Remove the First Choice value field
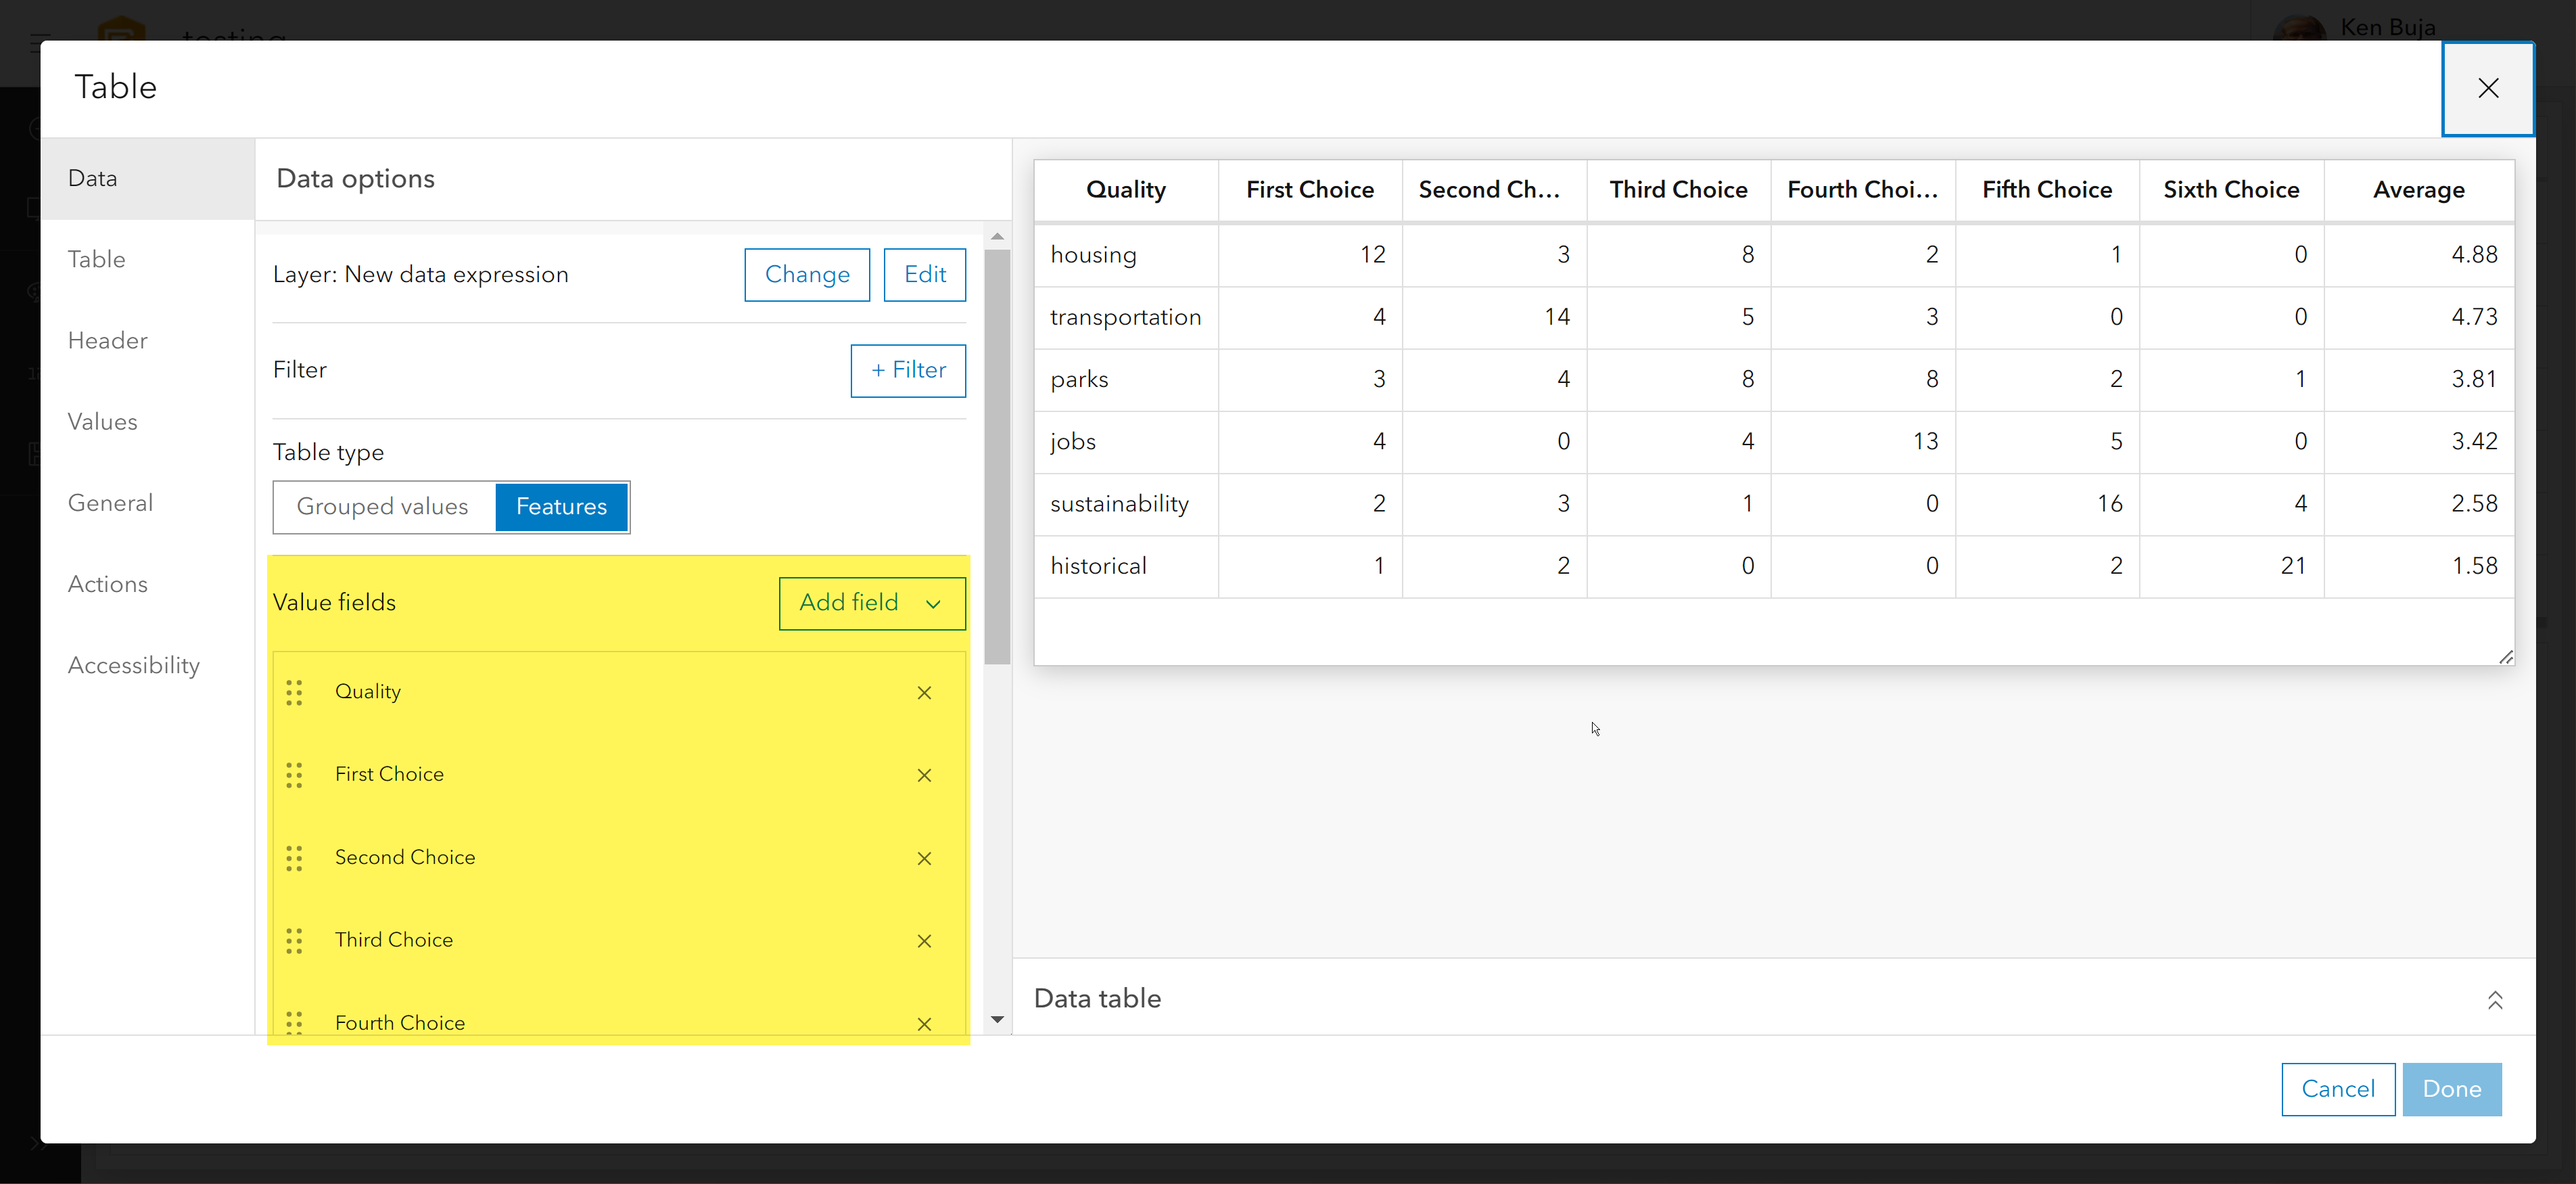The height and width of the screenshot is (1184, 2576). point(924,775)
